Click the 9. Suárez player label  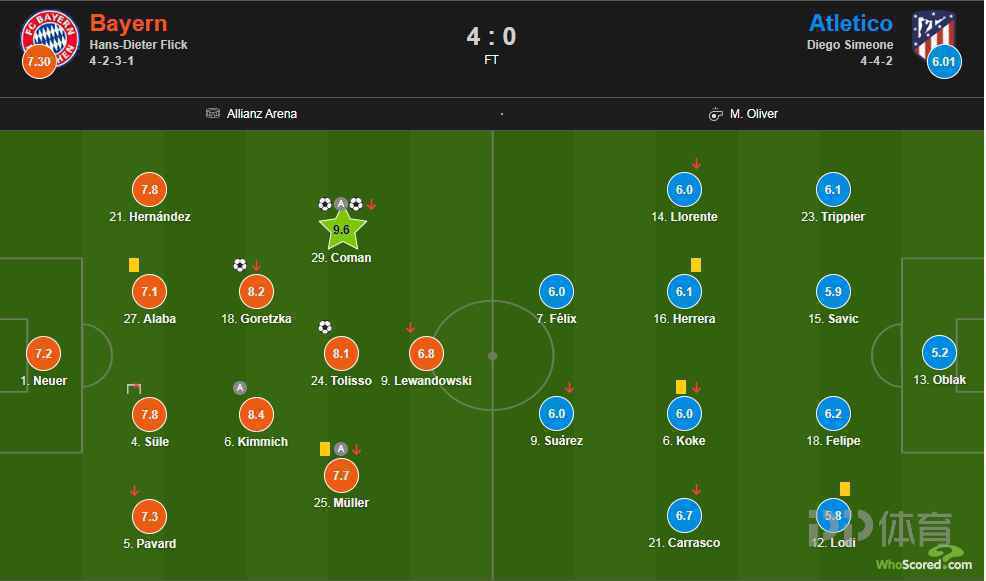[x=557, y=441]
